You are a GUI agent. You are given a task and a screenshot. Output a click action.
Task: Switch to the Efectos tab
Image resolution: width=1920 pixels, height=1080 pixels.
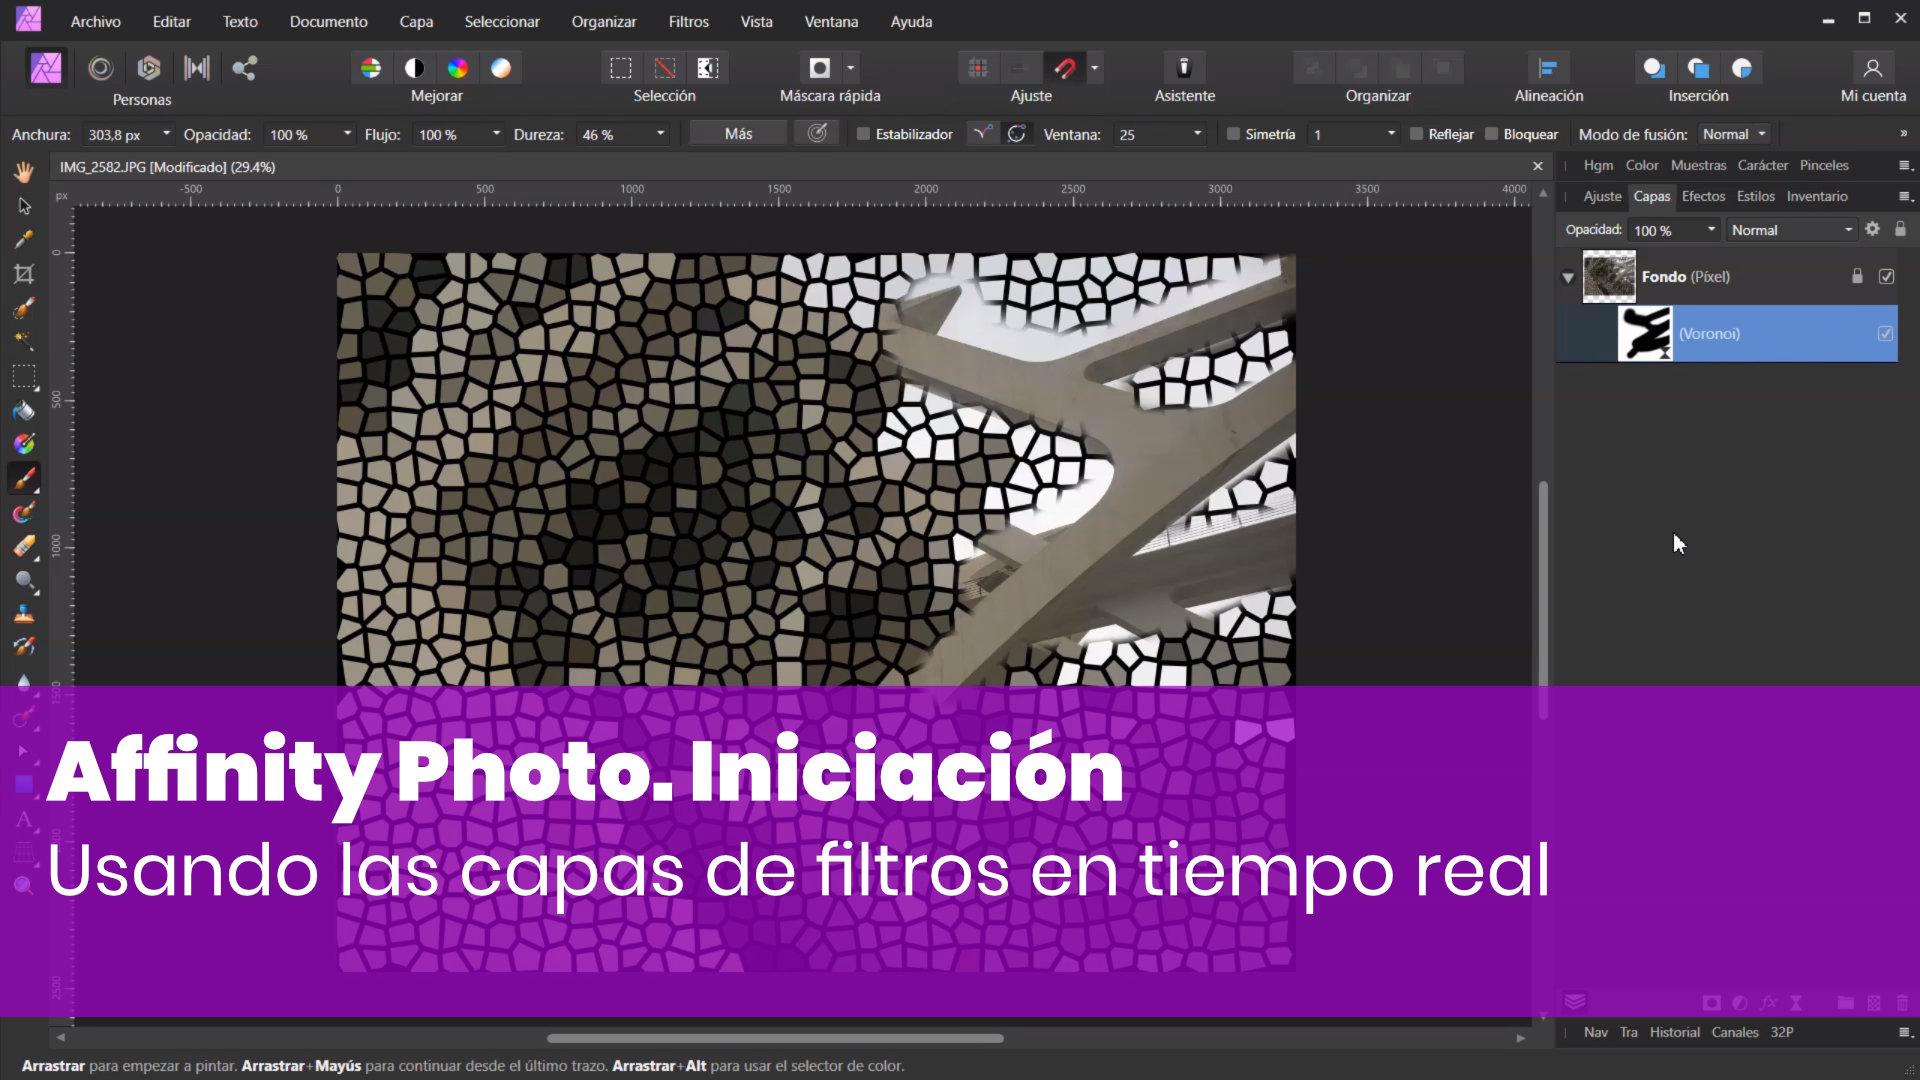click(1703, 196)
